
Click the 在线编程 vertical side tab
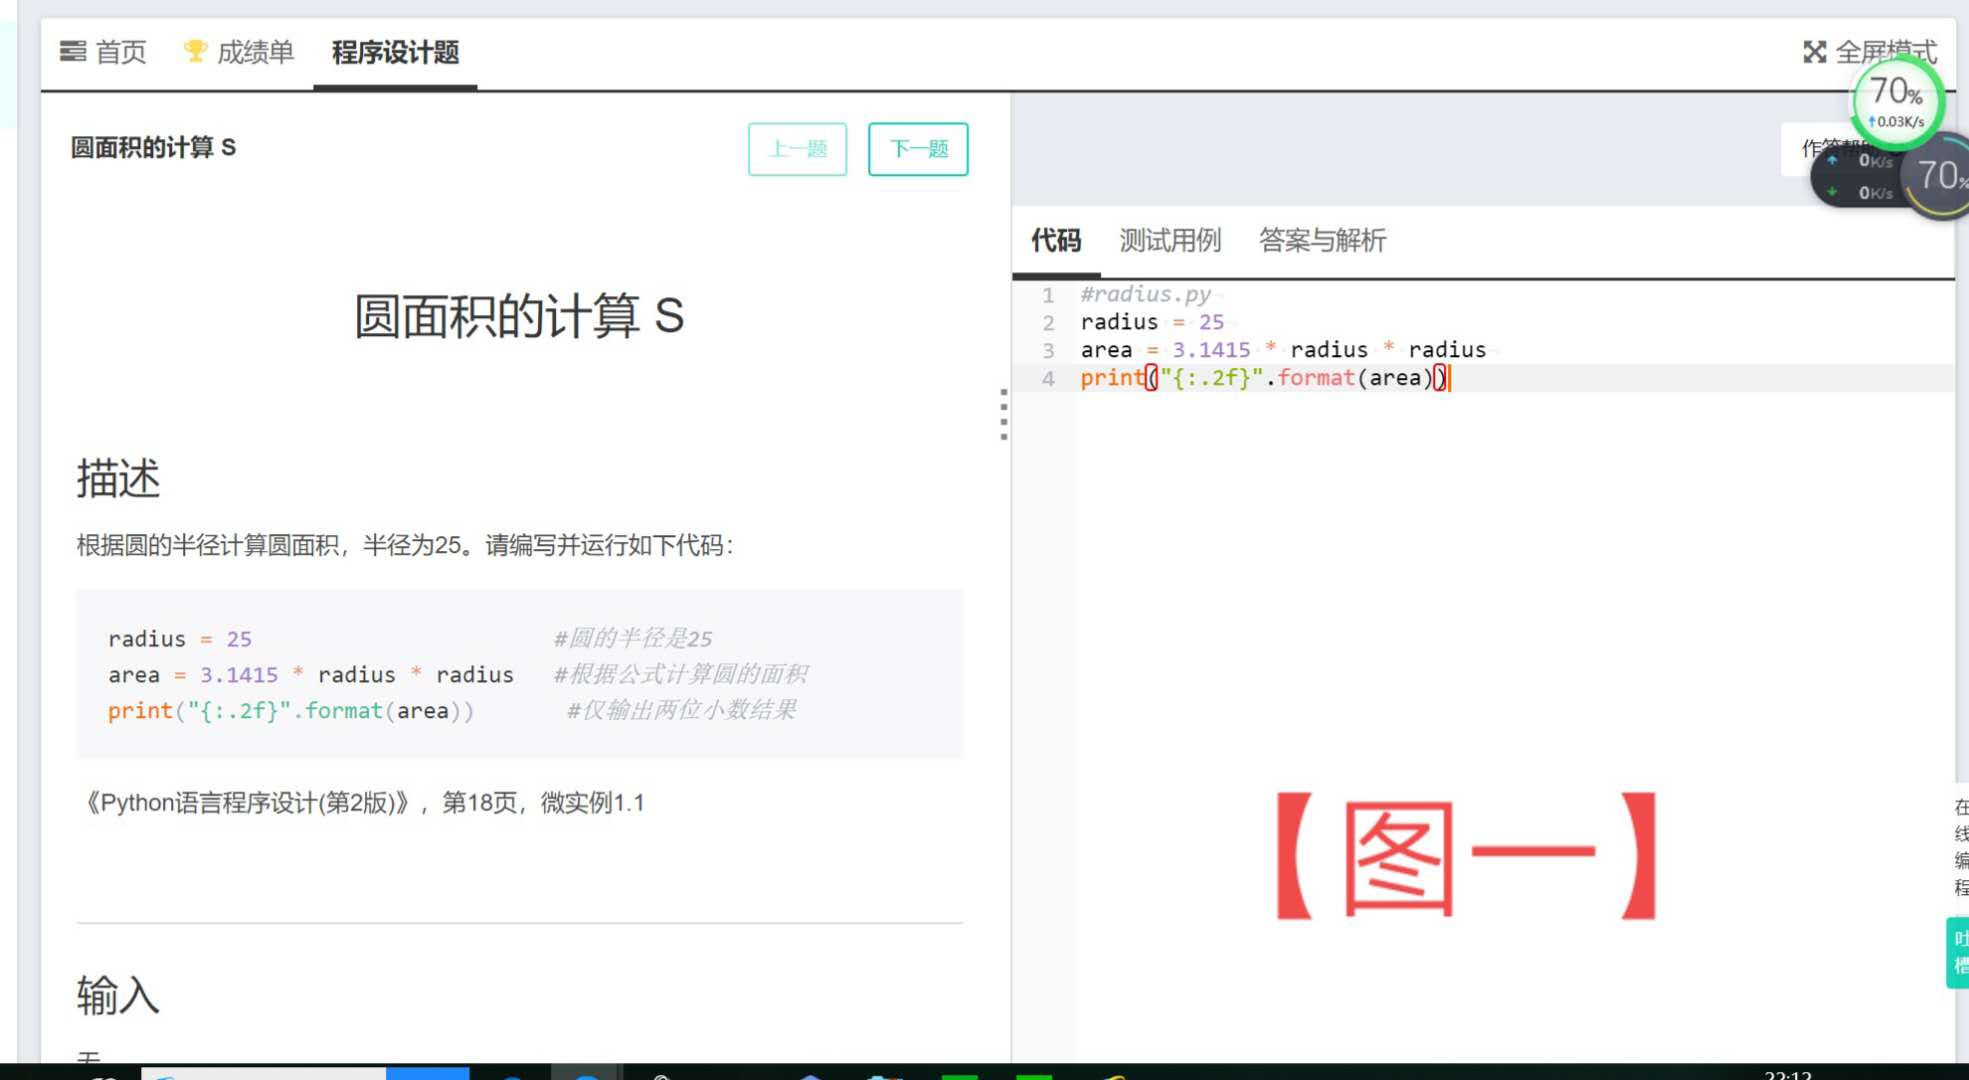(1961, 846)
